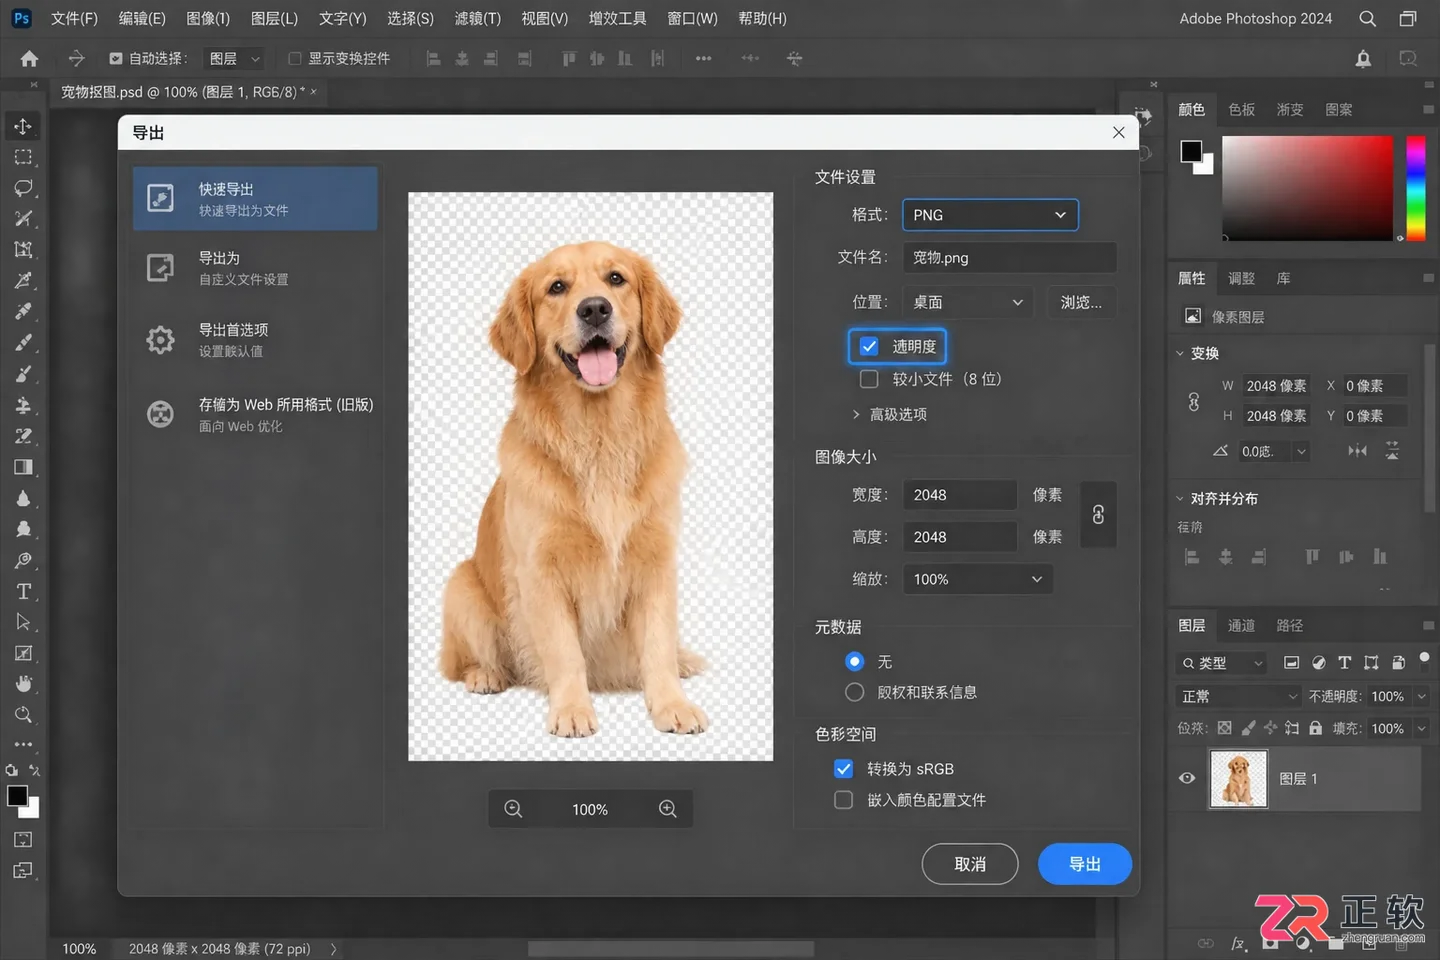Viewport: 1440px width, 960px height.
Task: Open the 位置 桌面 location dropdown
Action: (968, 302)
